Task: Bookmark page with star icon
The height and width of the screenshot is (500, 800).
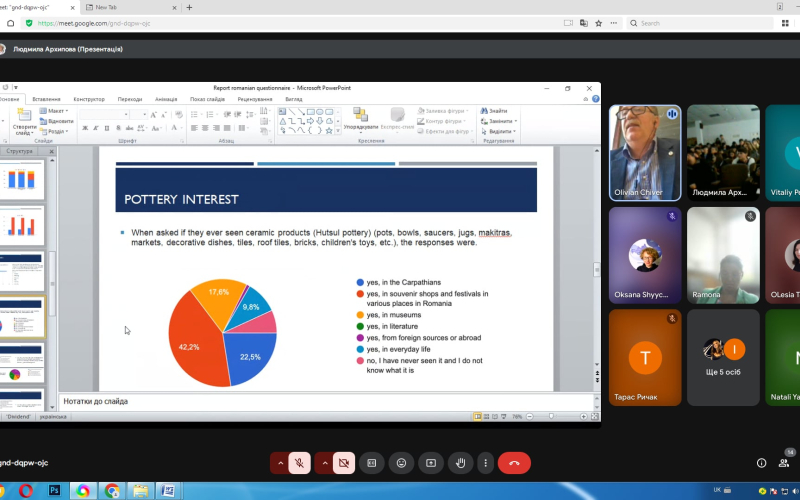Action: coord(598,23)
